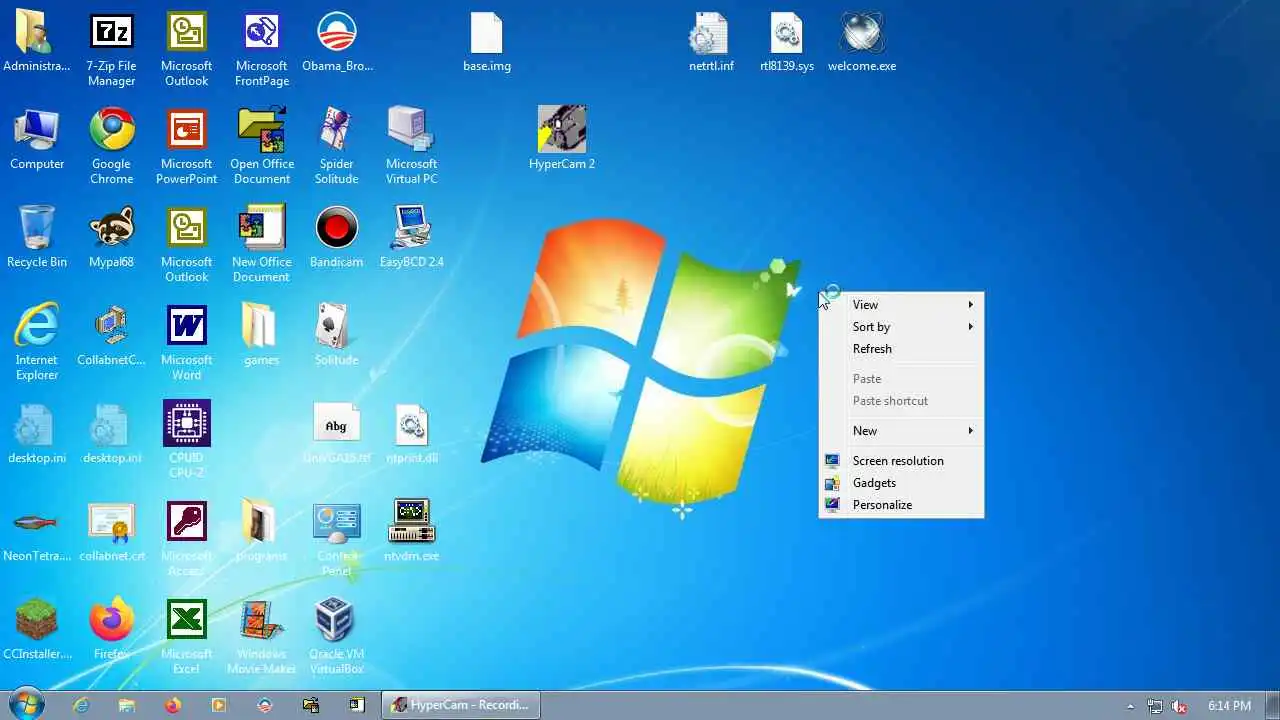Select the Administra... user folder icon
This screenshot has height=720, width=1280.
click(37, 42)
